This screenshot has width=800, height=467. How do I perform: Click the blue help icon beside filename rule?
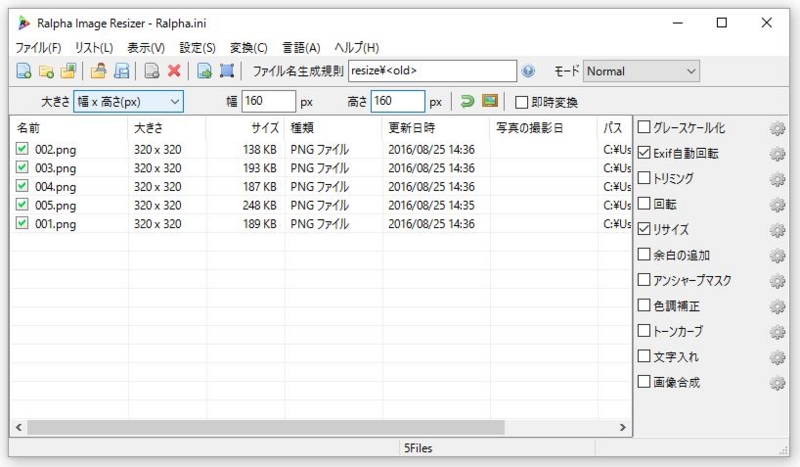[529, 71]
